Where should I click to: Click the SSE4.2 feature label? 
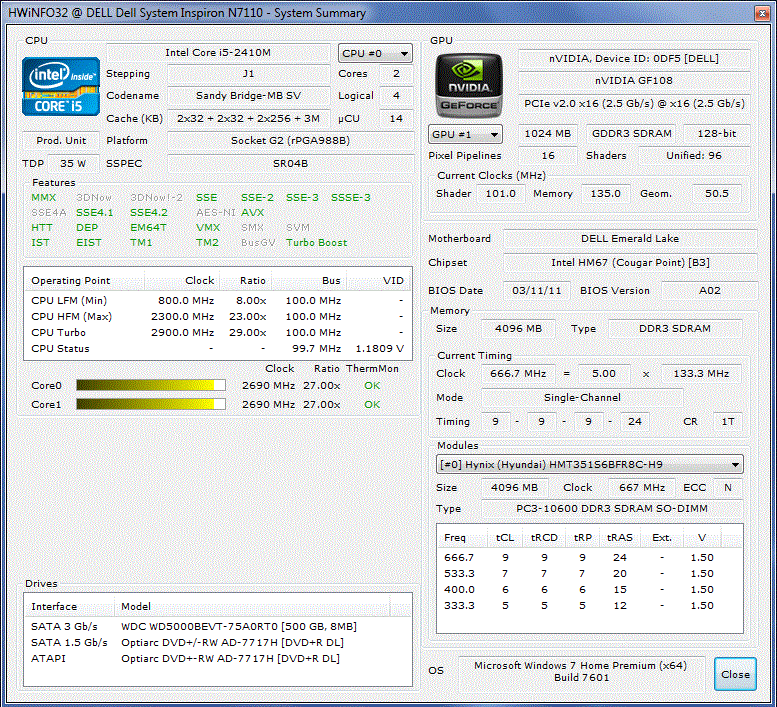point(149,213)
